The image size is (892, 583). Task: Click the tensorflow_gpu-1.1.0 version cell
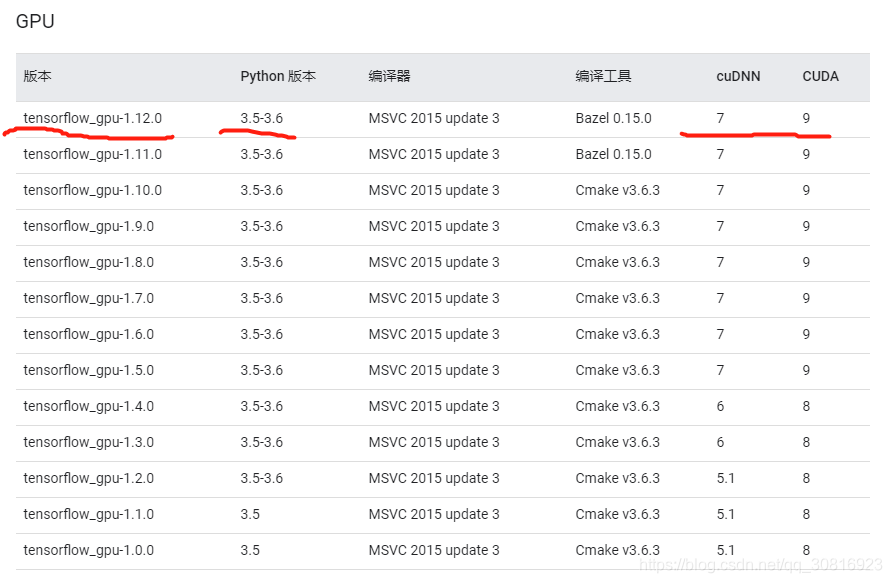point(89,514)
